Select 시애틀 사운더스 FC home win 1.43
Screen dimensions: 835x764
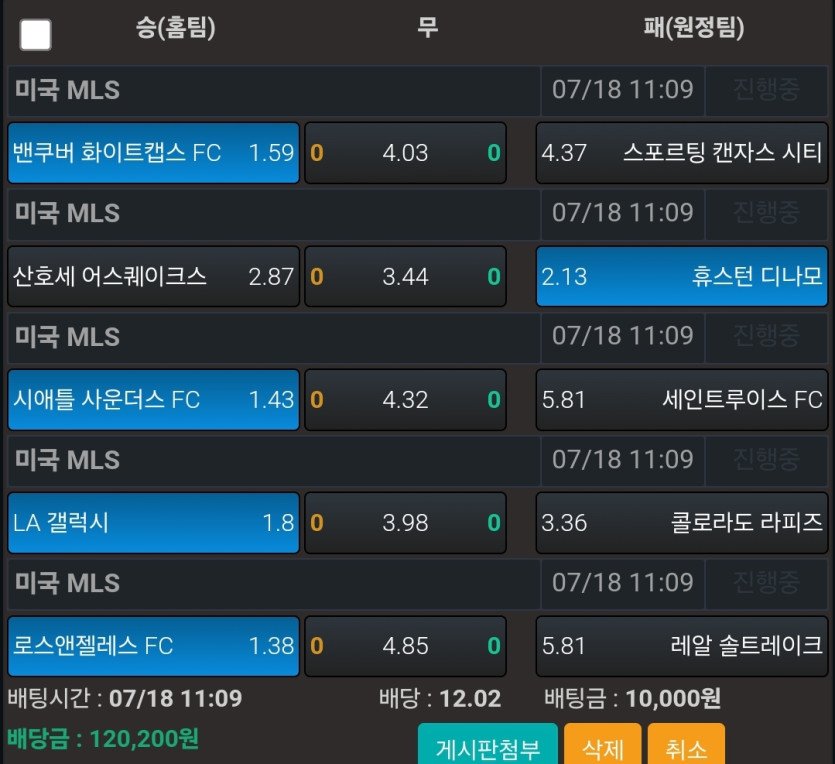154,400
